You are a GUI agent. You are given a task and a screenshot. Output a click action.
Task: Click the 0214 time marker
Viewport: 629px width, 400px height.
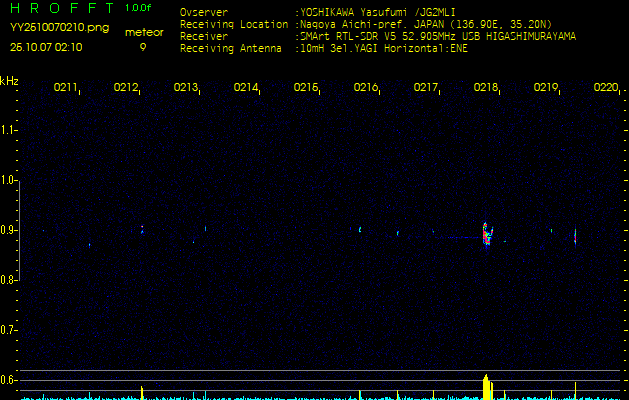(x=246, y=88)
